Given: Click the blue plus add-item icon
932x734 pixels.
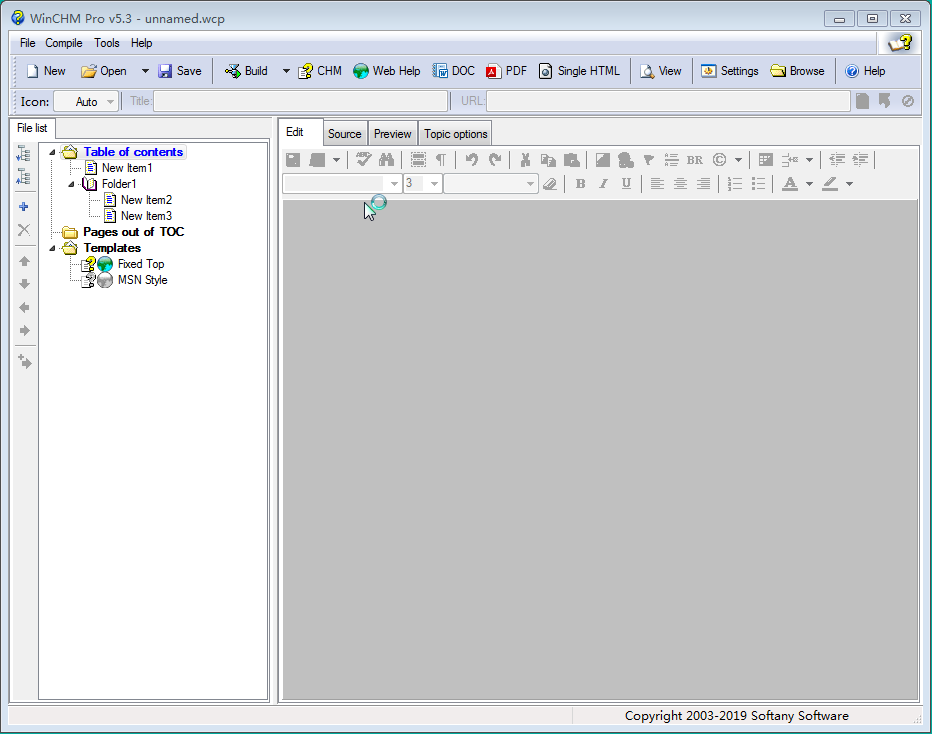Looking at the screenshot, I should 24,207.
